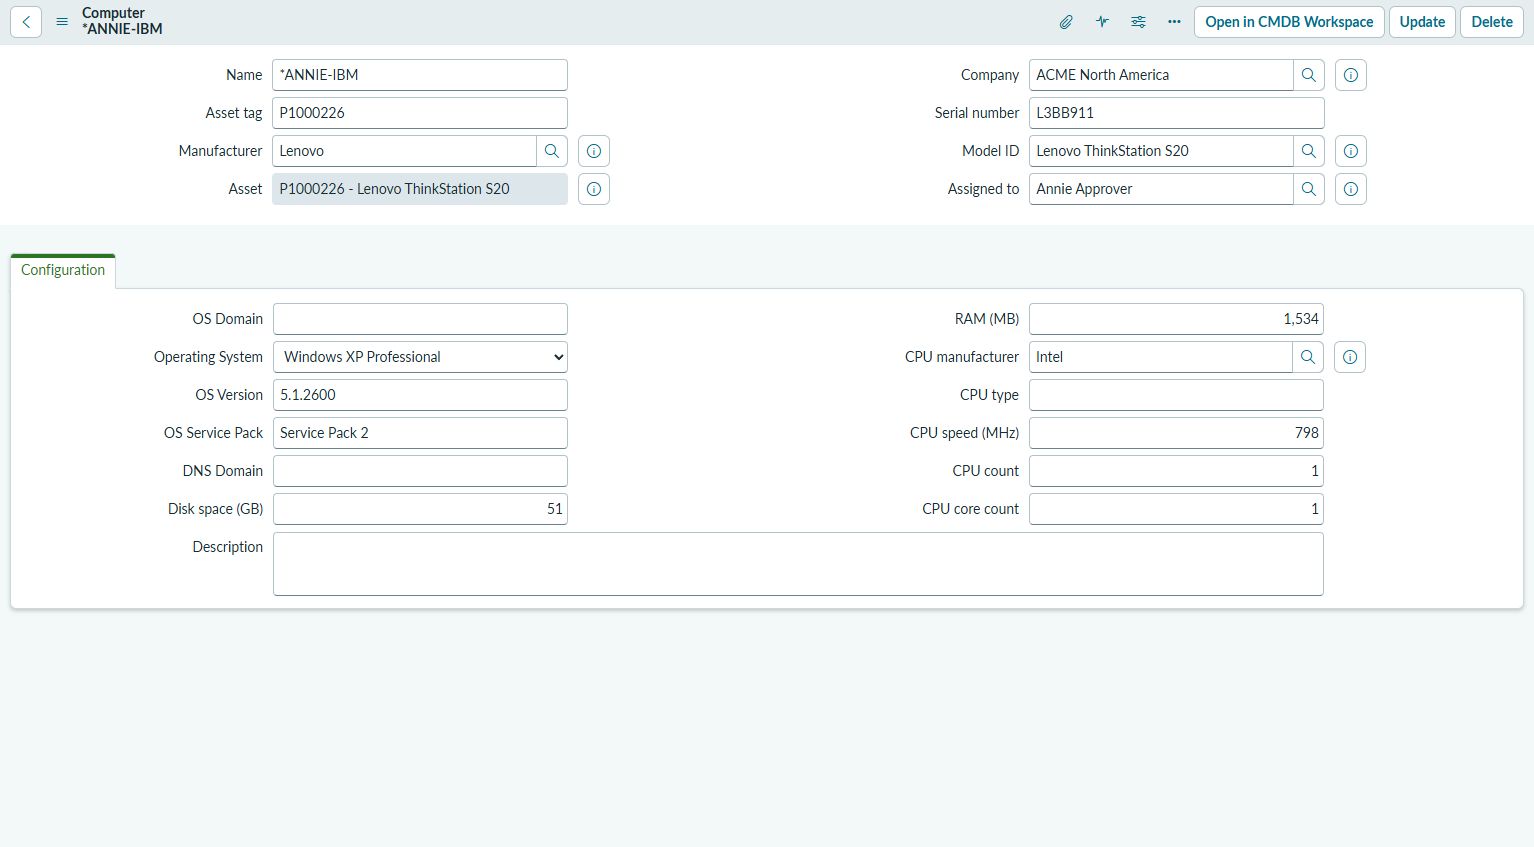Screen dimensions: 1534x847
Task: Go back using the header arrow
Action: (26, 22)
